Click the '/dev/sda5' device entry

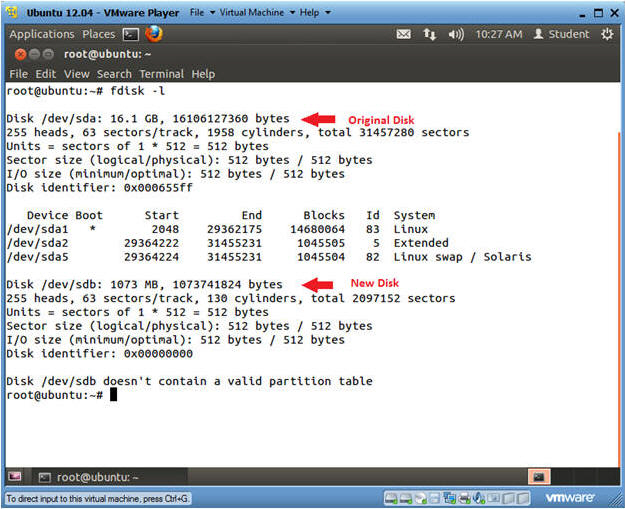(37, 257)
